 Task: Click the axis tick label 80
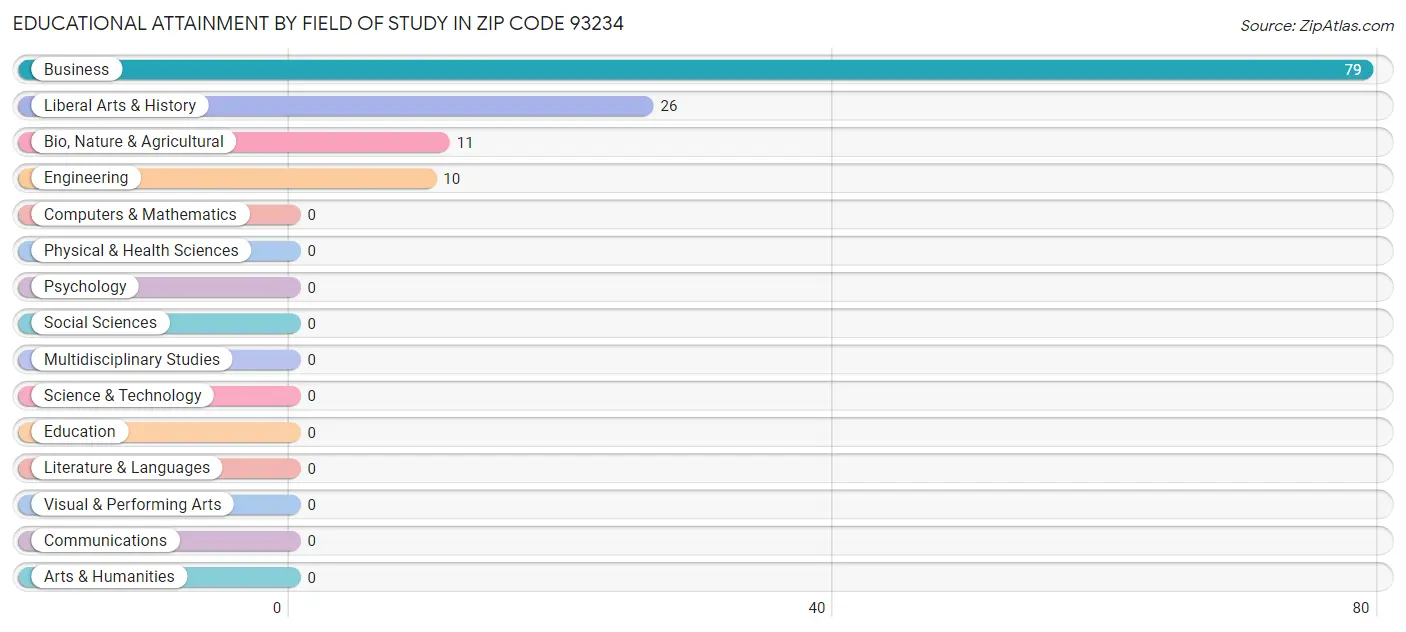pyautogui.click(x=1360, y=608)
